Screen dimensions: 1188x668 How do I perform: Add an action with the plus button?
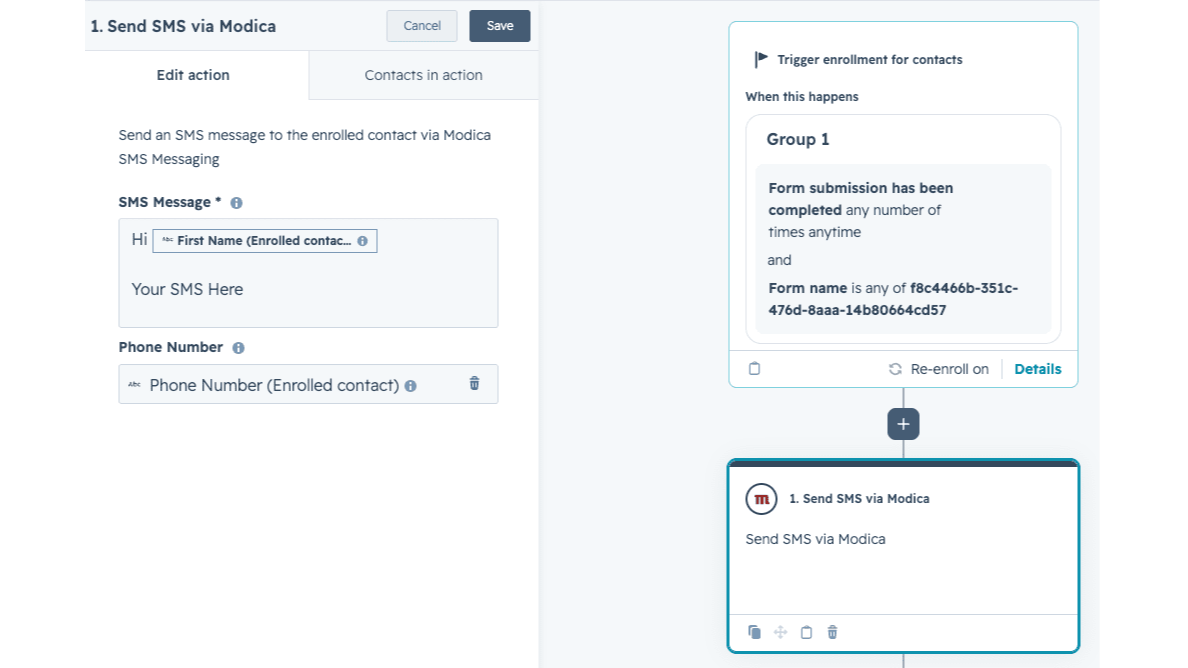coord(903,424)
